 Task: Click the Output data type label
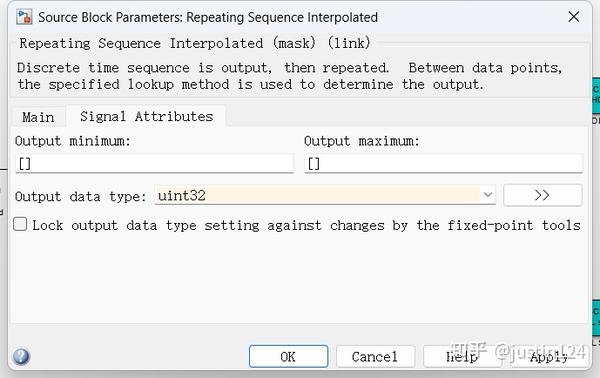click(81, 197)
